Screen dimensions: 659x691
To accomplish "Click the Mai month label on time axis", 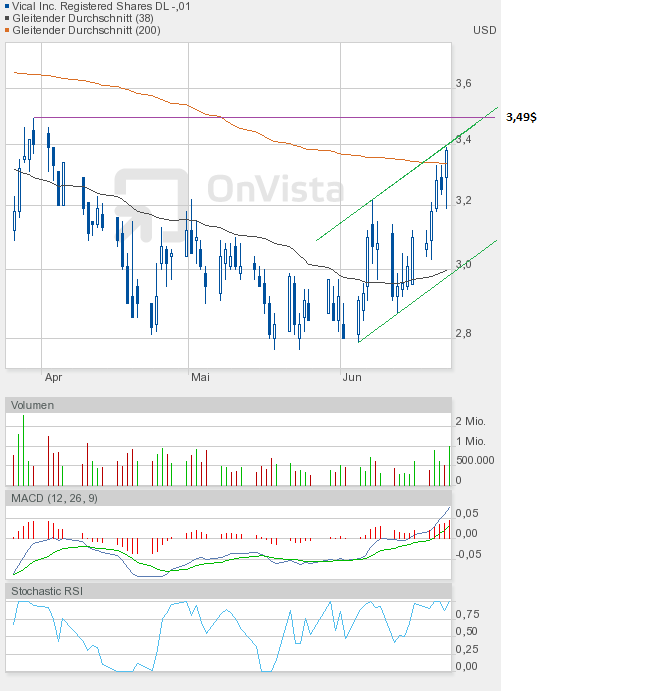I will pyautogui.click(x=200, y=377).
